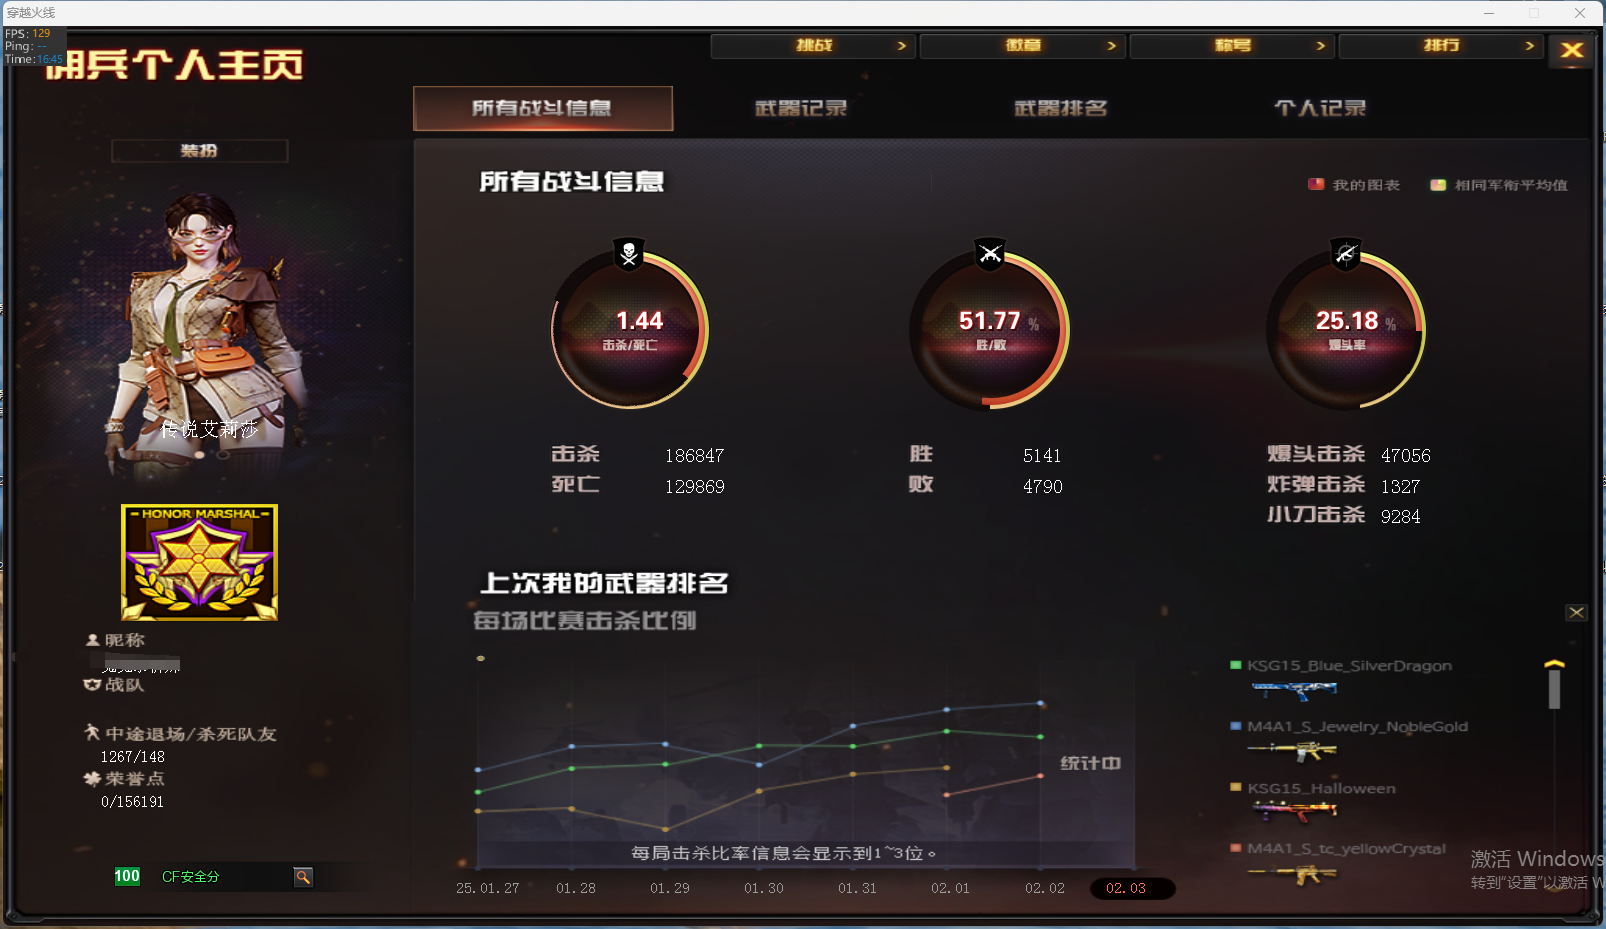Click KSG15 Blue SilverDragon gun image
1606x929 pixels.
tap(1294, 690)
